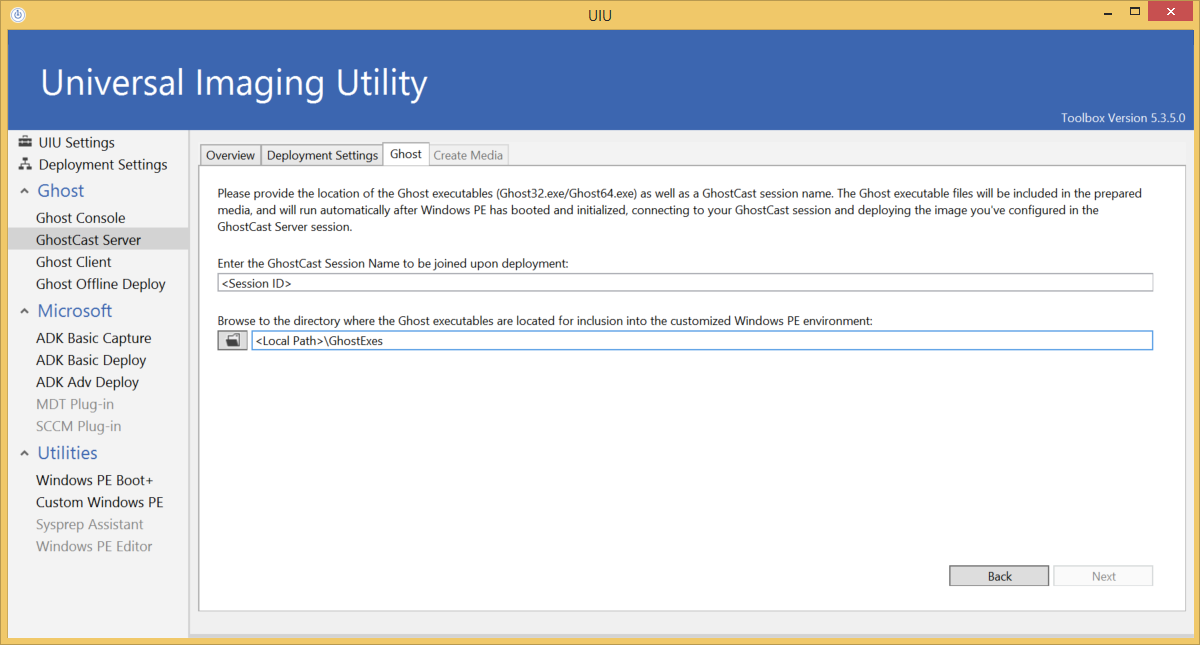Switch to the Deployment Settings tab
The width and height of the screenshot is (1200, 645).
tap(322, 155)
